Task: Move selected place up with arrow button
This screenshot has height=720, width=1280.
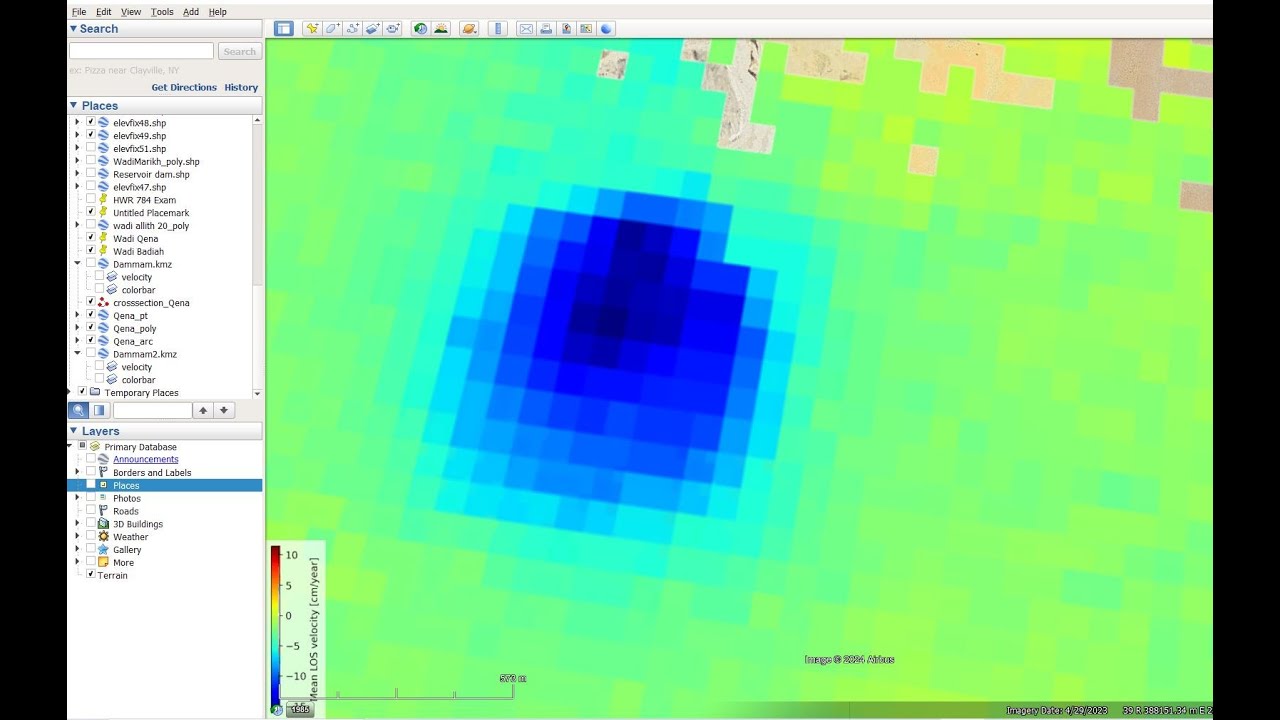Action: (203, 410)
